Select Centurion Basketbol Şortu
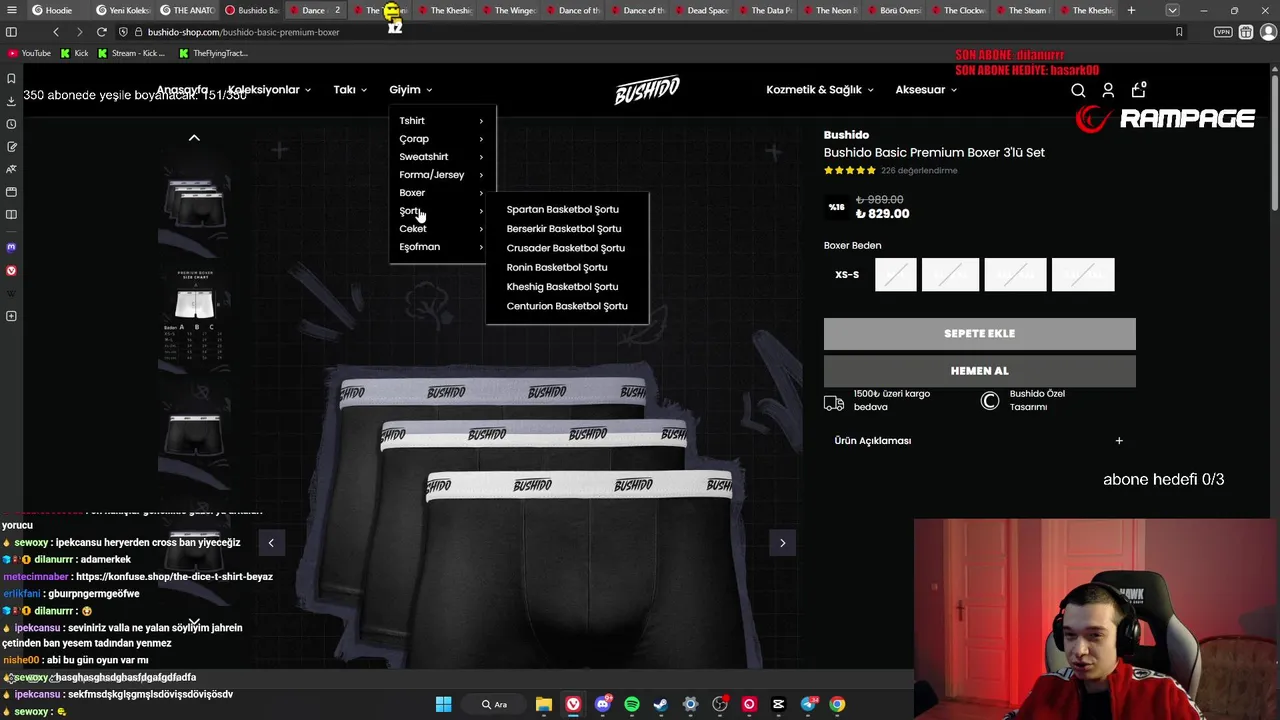The image size is (1280, 720). (567, 306)
